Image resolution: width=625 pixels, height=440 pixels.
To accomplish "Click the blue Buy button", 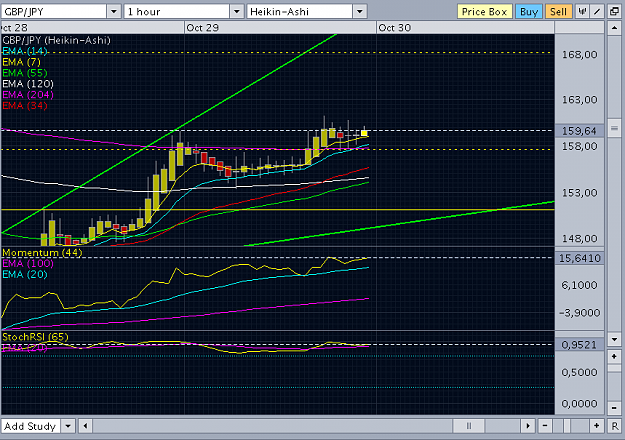I will [x=529, y=12].
